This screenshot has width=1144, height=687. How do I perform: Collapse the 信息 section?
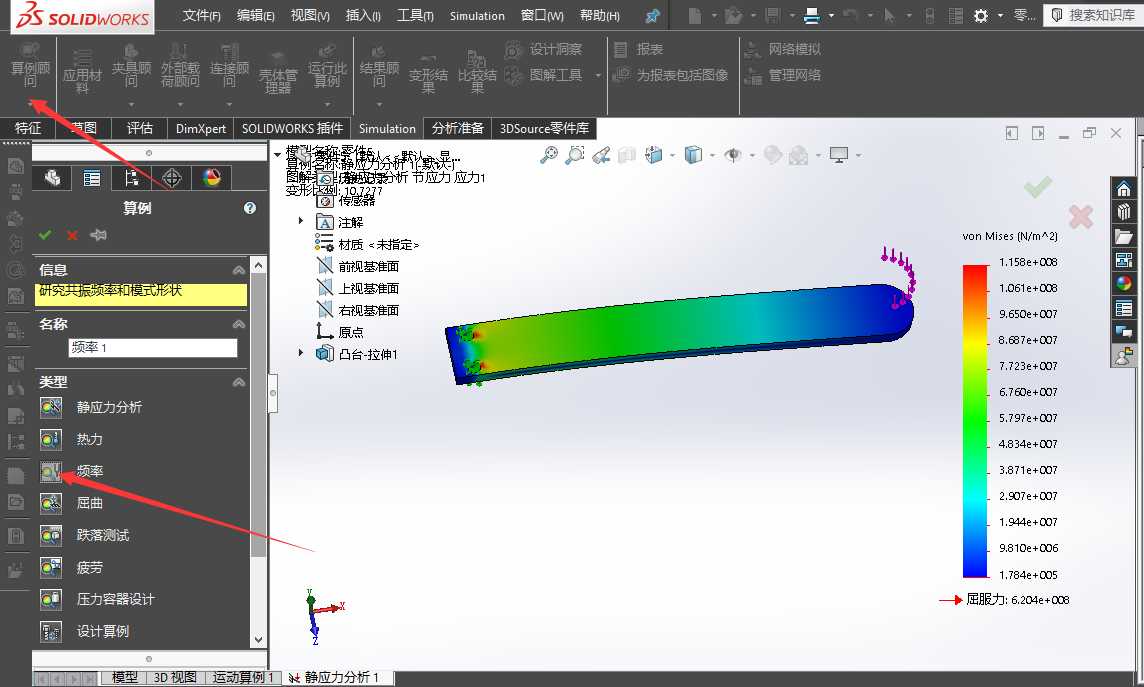point(239,270)
